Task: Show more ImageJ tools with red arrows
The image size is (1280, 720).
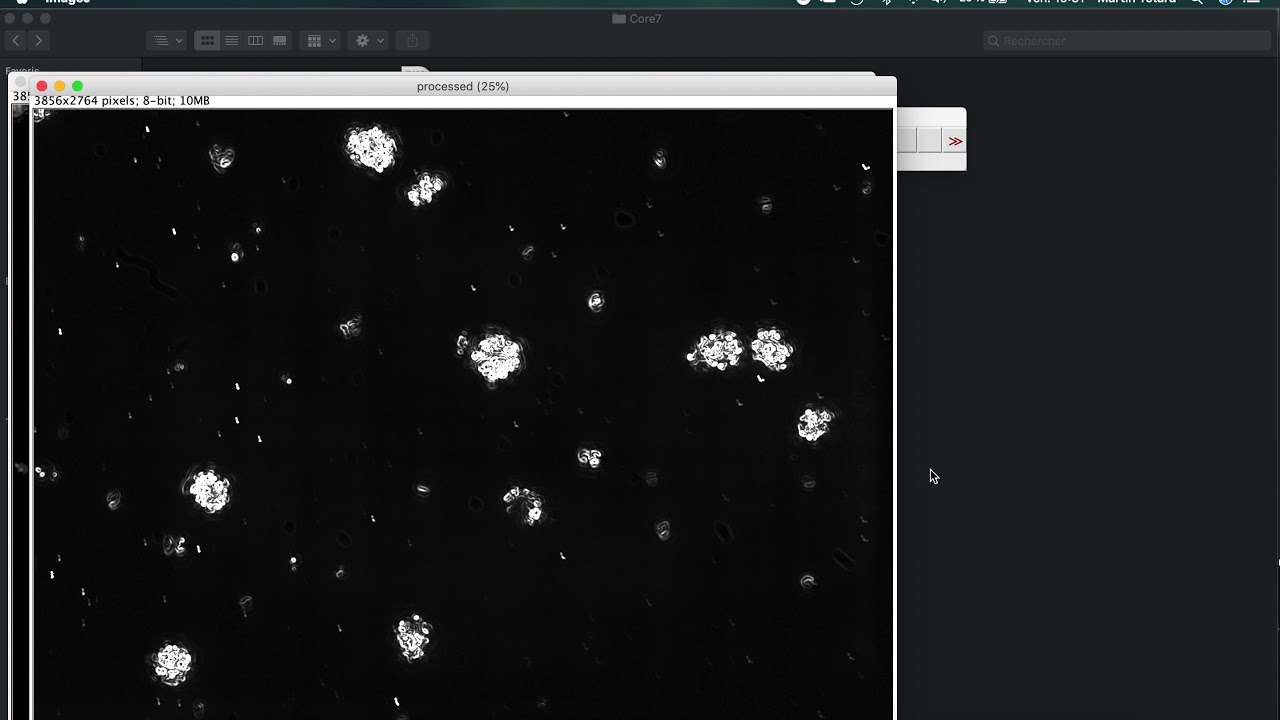Action: click(955, 141)
